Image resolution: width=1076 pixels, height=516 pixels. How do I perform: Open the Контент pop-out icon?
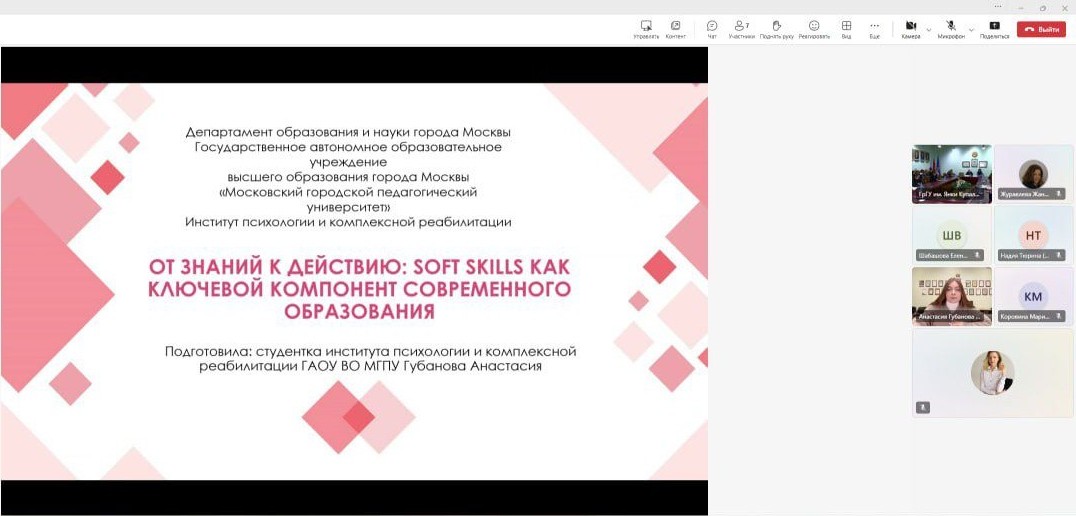[675, 28]
